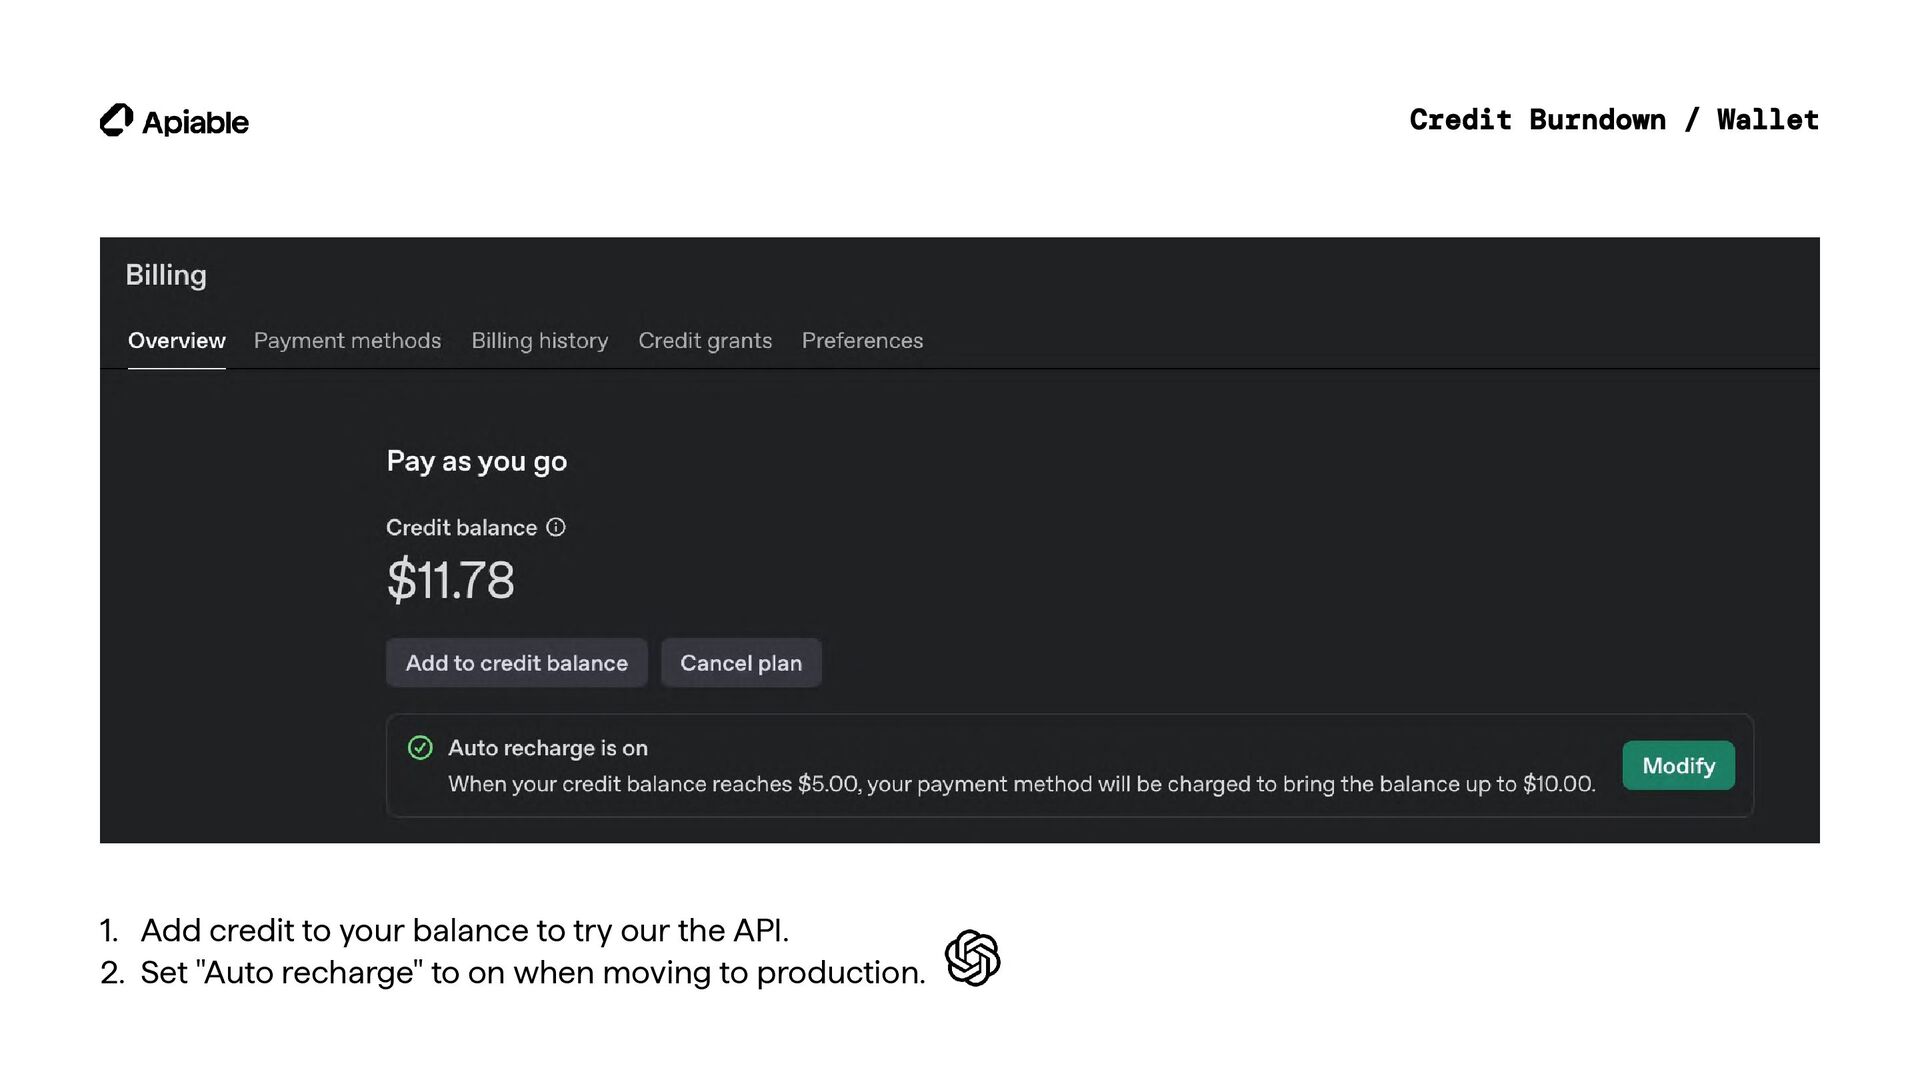Click the Apiable logo icon
Screen dimensions: 1920x1080
coord(116,120)
